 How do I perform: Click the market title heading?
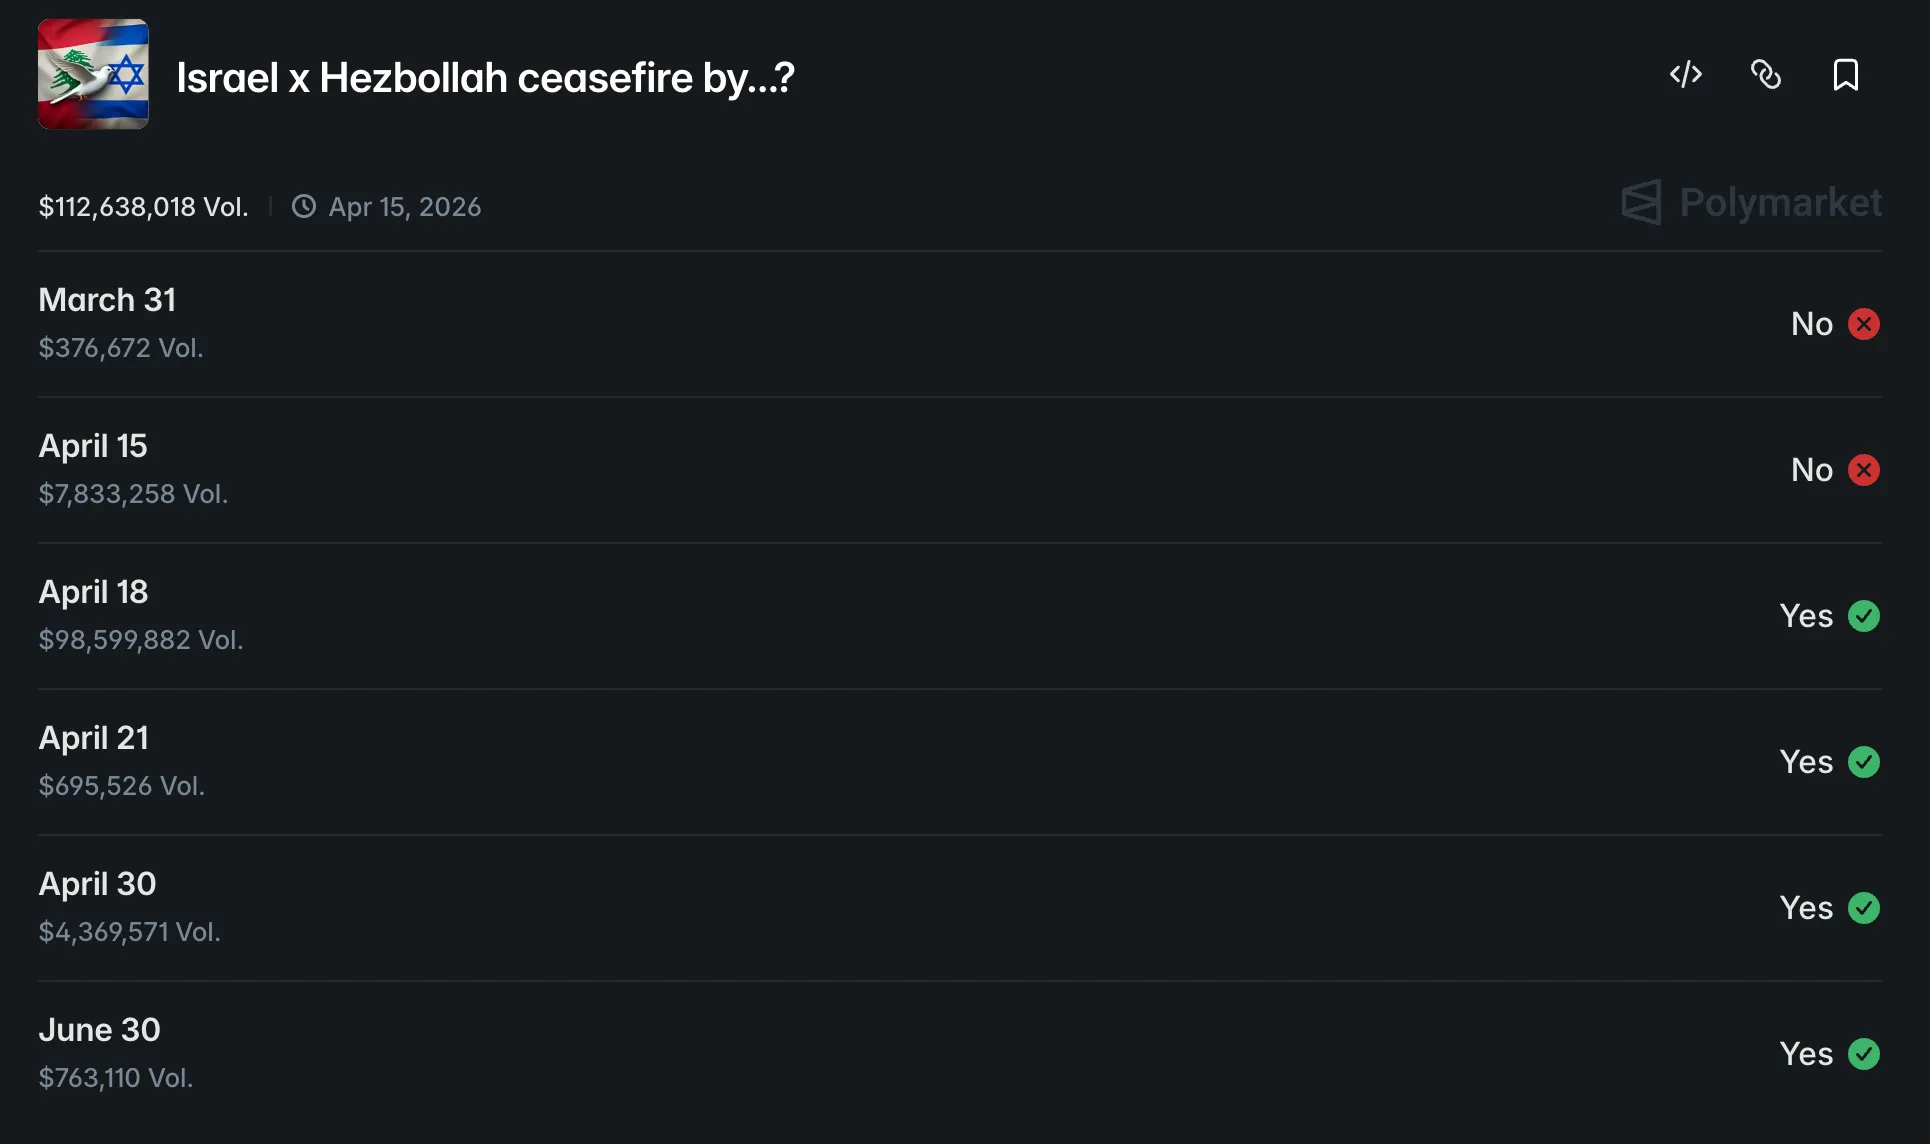click(x=485, y=78)
